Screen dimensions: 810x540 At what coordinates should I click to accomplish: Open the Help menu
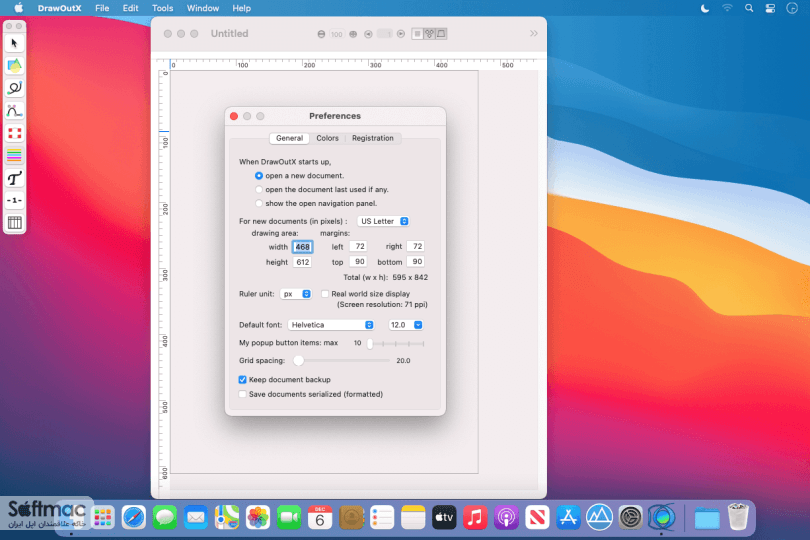(241, 8)
